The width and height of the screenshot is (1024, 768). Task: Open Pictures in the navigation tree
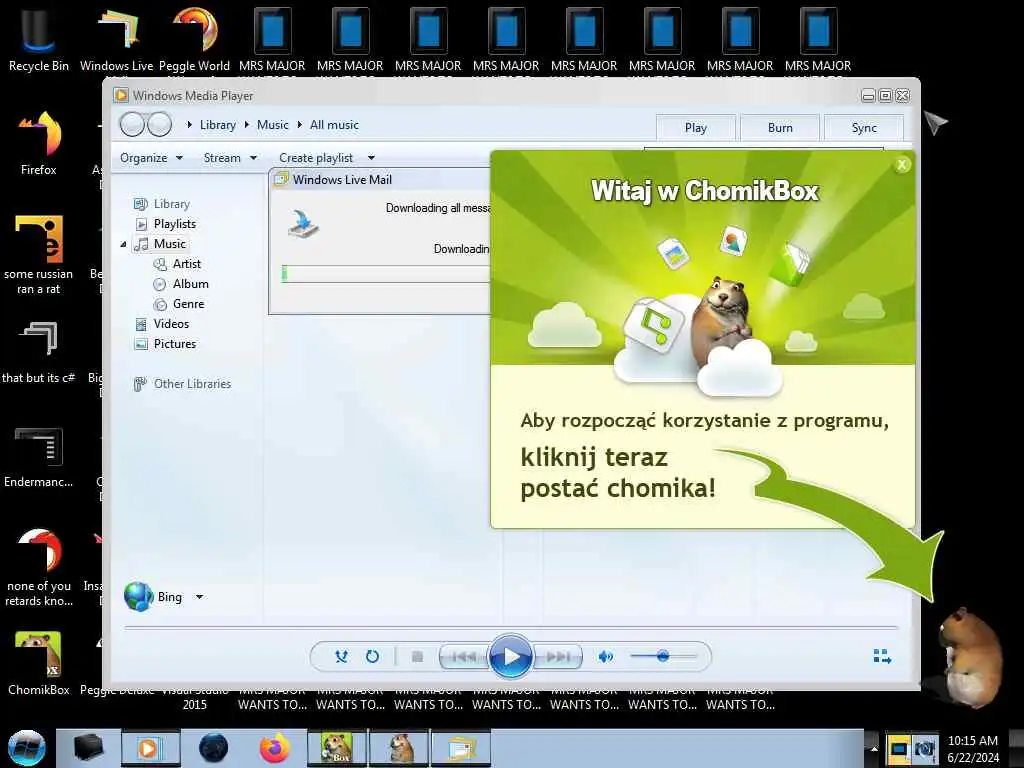[174, 344]
